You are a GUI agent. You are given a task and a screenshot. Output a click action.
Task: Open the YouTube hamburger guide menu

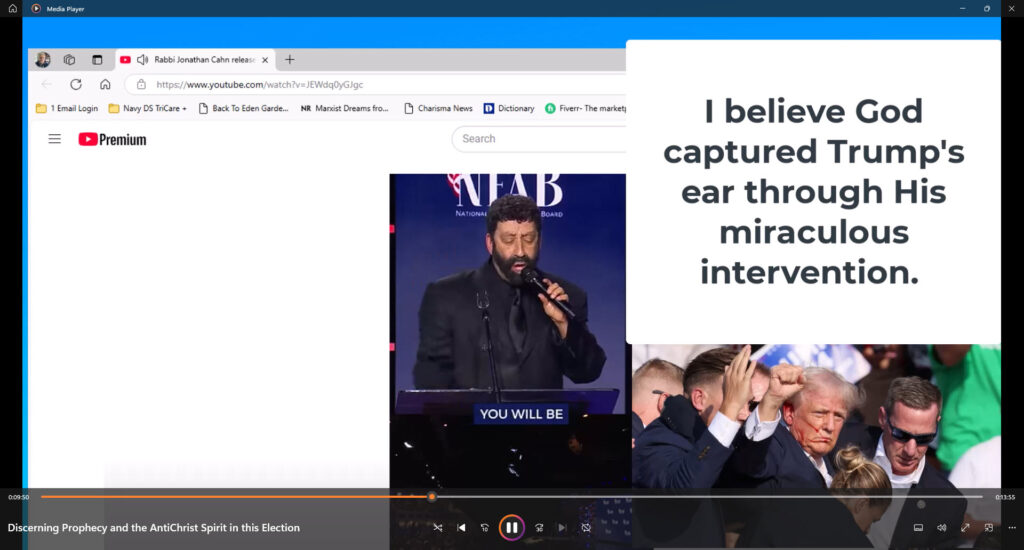click(x=55, y=139)
